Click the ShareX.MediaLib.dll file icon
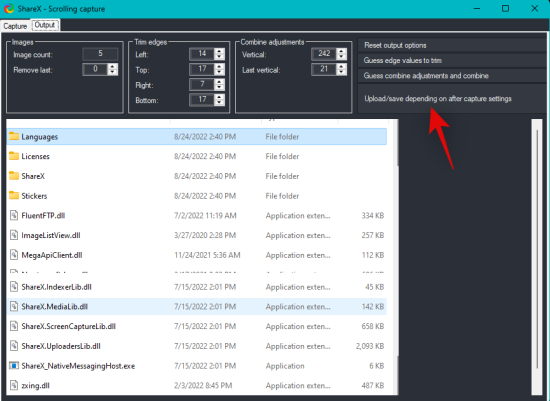The width and height of the screenshot is (550, 401). click(14, 306)
